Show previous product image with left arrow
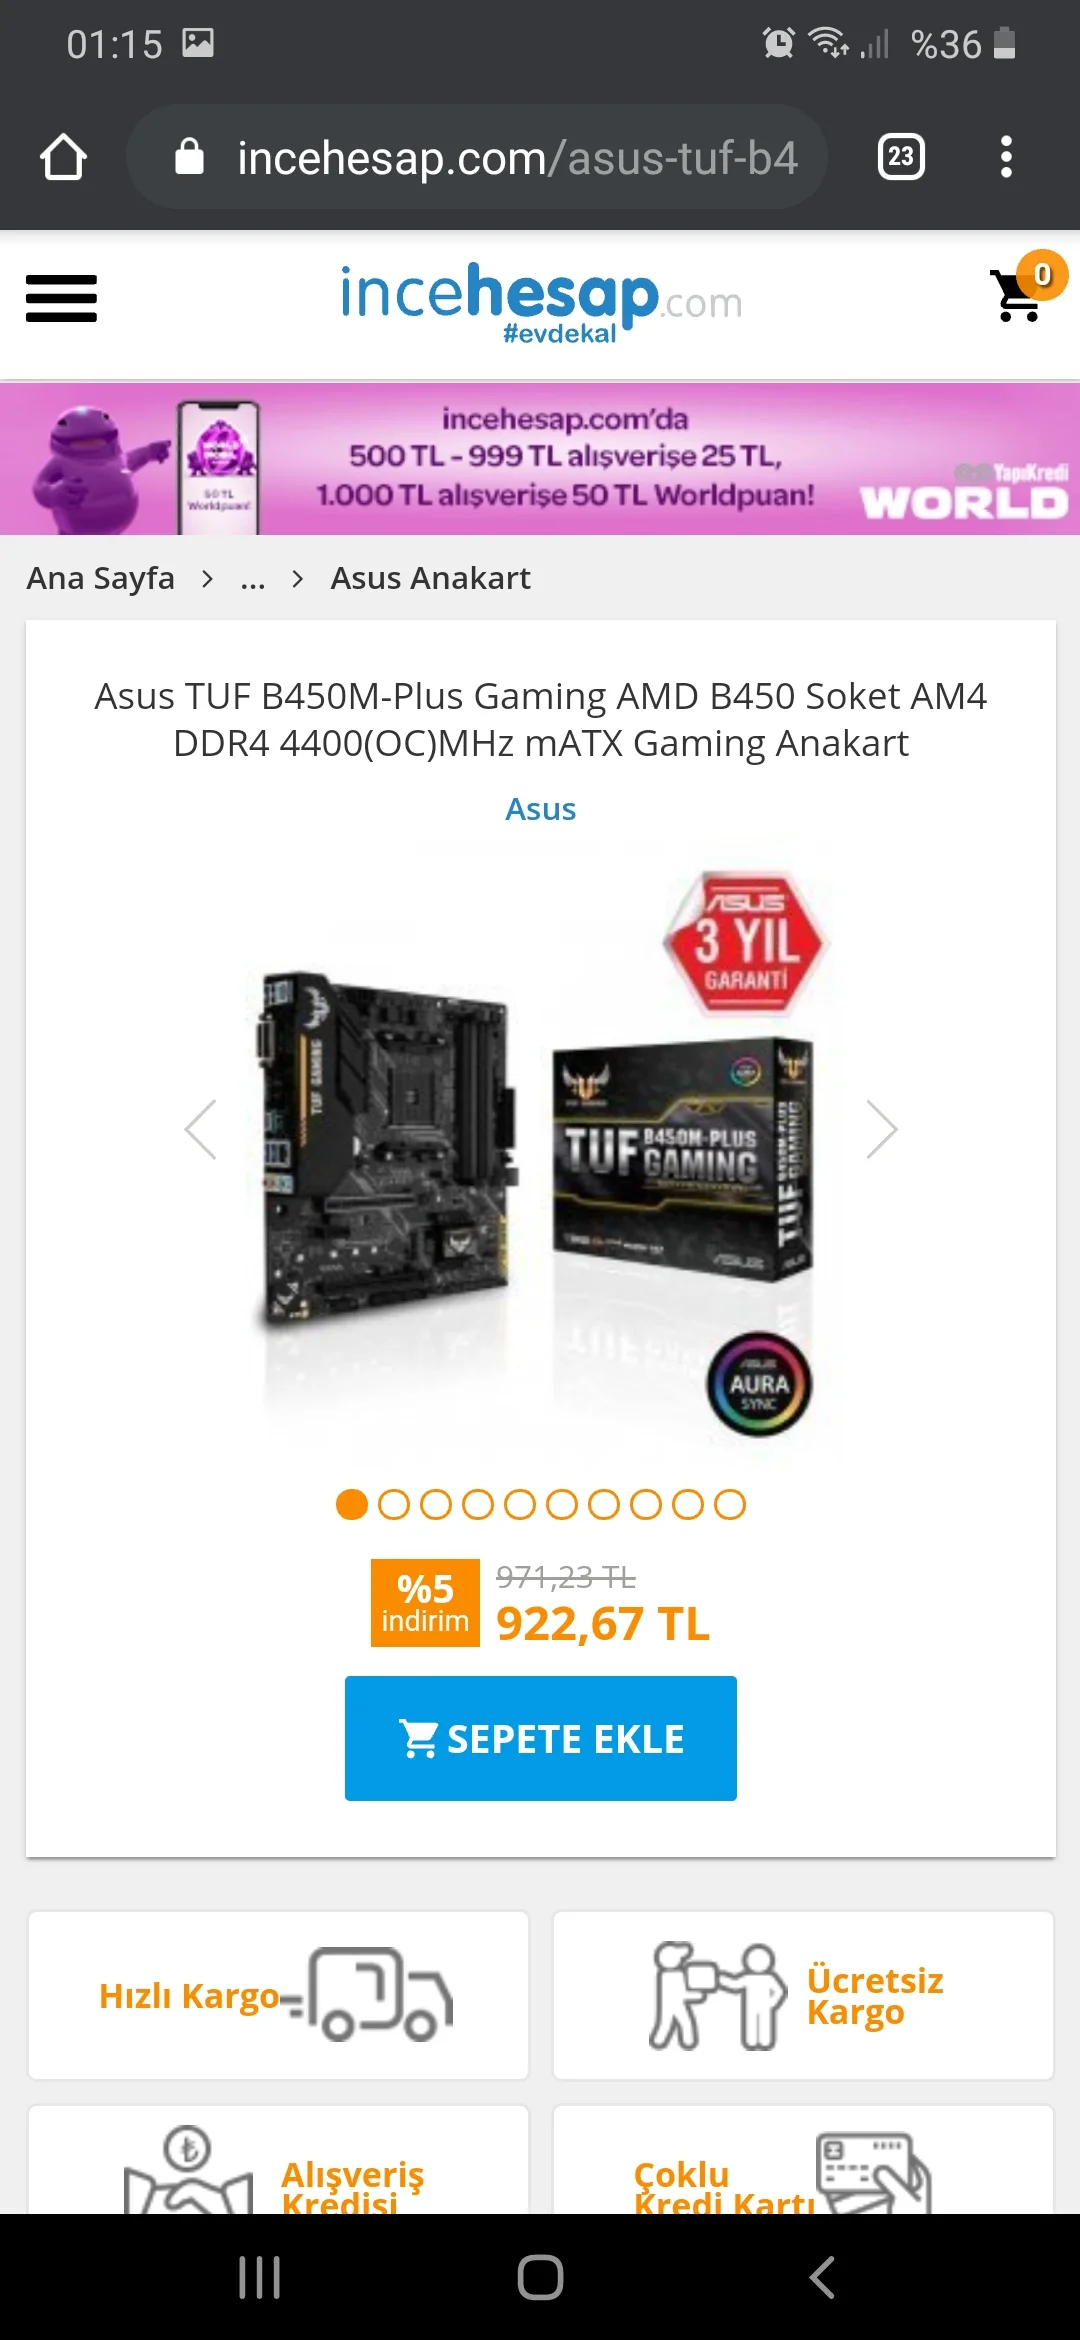The image size is (1080, 2340). [x=201, y=1130]
